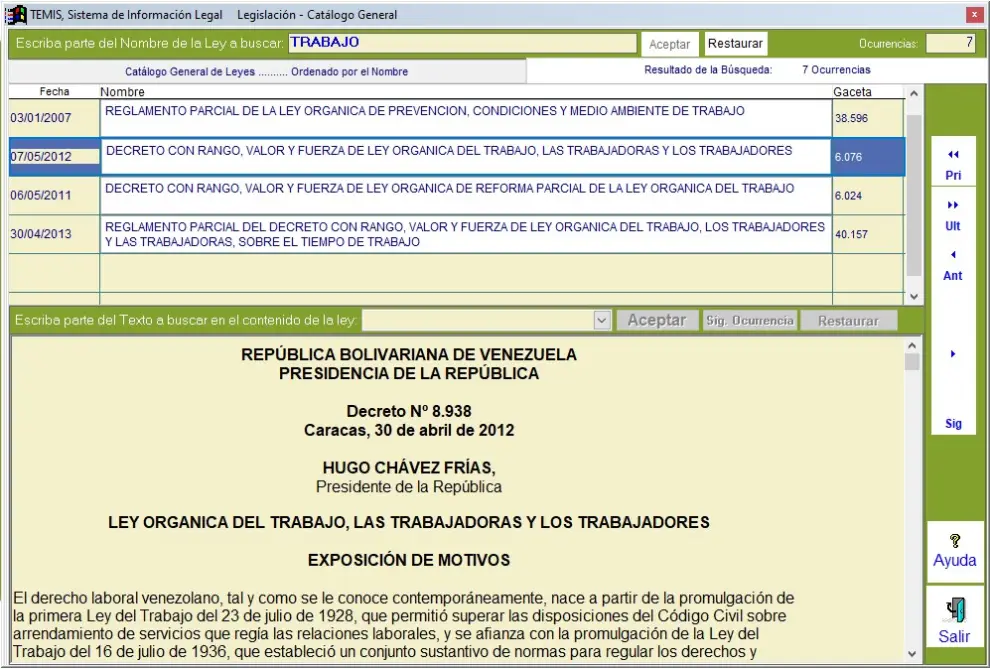The image size is (990, 669).
Task: Click the TEMIS application icon in the title bar
Action: 16,14
